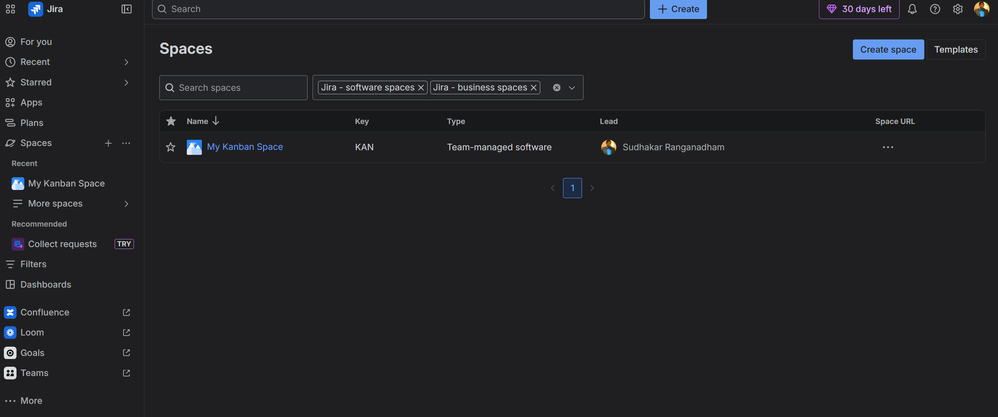Click the Jira logo
This screenshot has height=417, width=998.
click(x=36, y=9)
